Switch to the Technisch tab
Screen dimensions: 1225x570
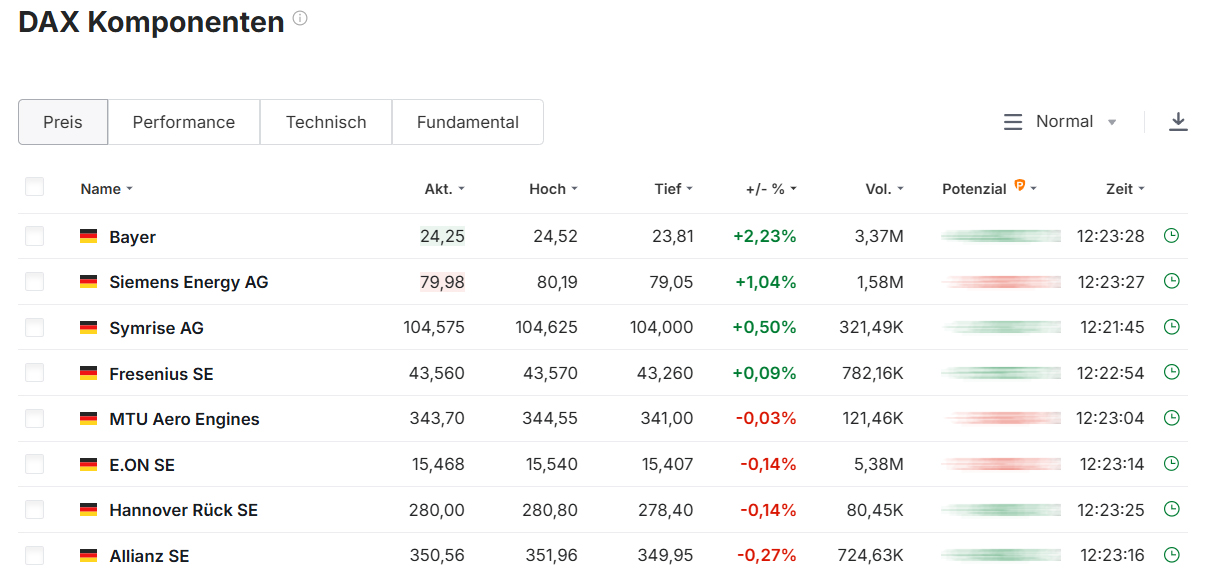[326, 122]
